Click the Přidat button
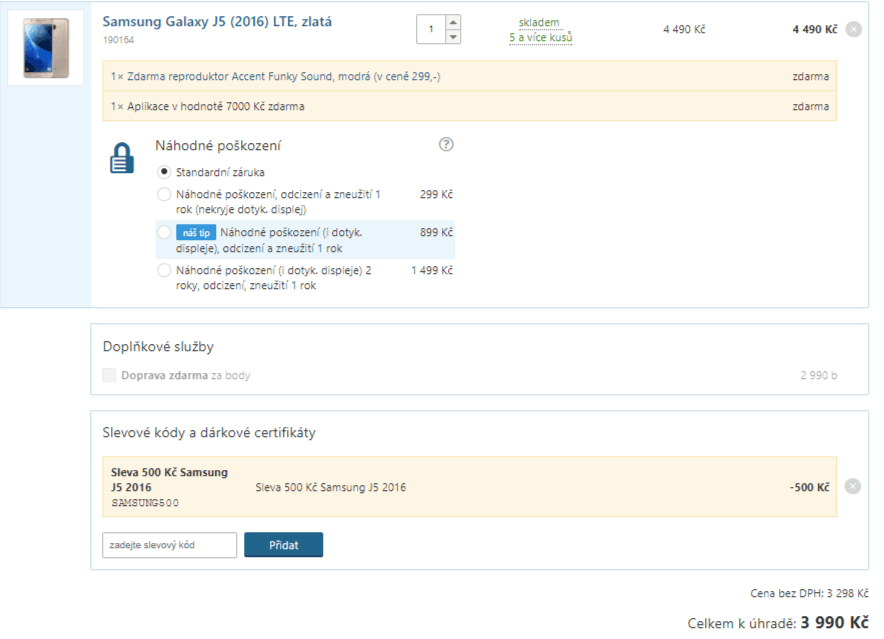Viewport: 884px width, 639px height. click(284, 545)
